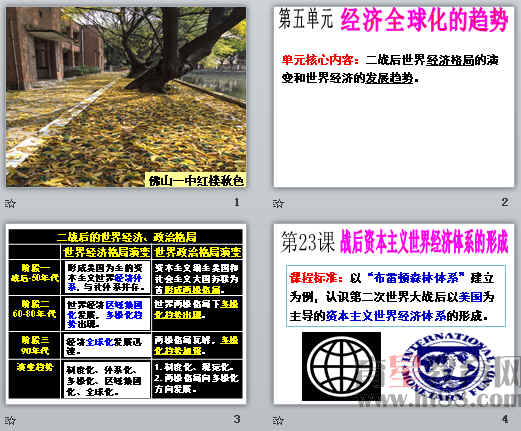
Task: Click the International Monetary Fund logo
Action: pyautogui.click(x=449, y=366)
